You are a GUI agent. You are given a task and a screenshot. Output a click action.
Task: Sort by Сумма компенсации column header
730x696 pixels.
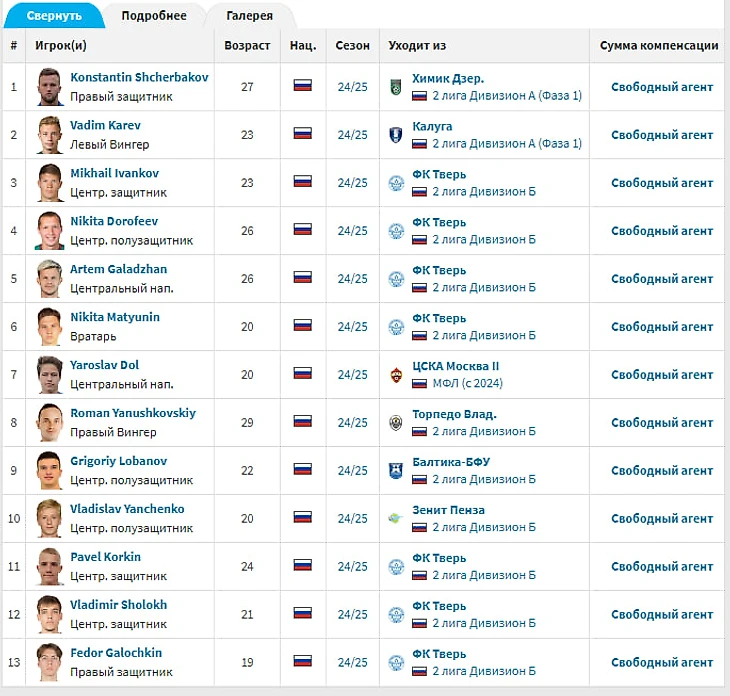pos(659,45)
